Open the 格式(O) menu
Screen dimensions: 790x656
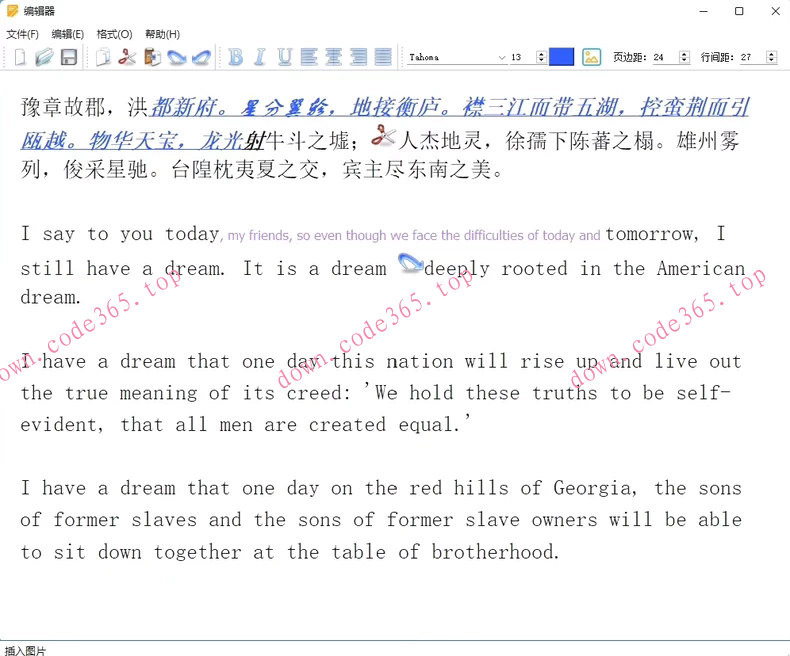[114, 34]
